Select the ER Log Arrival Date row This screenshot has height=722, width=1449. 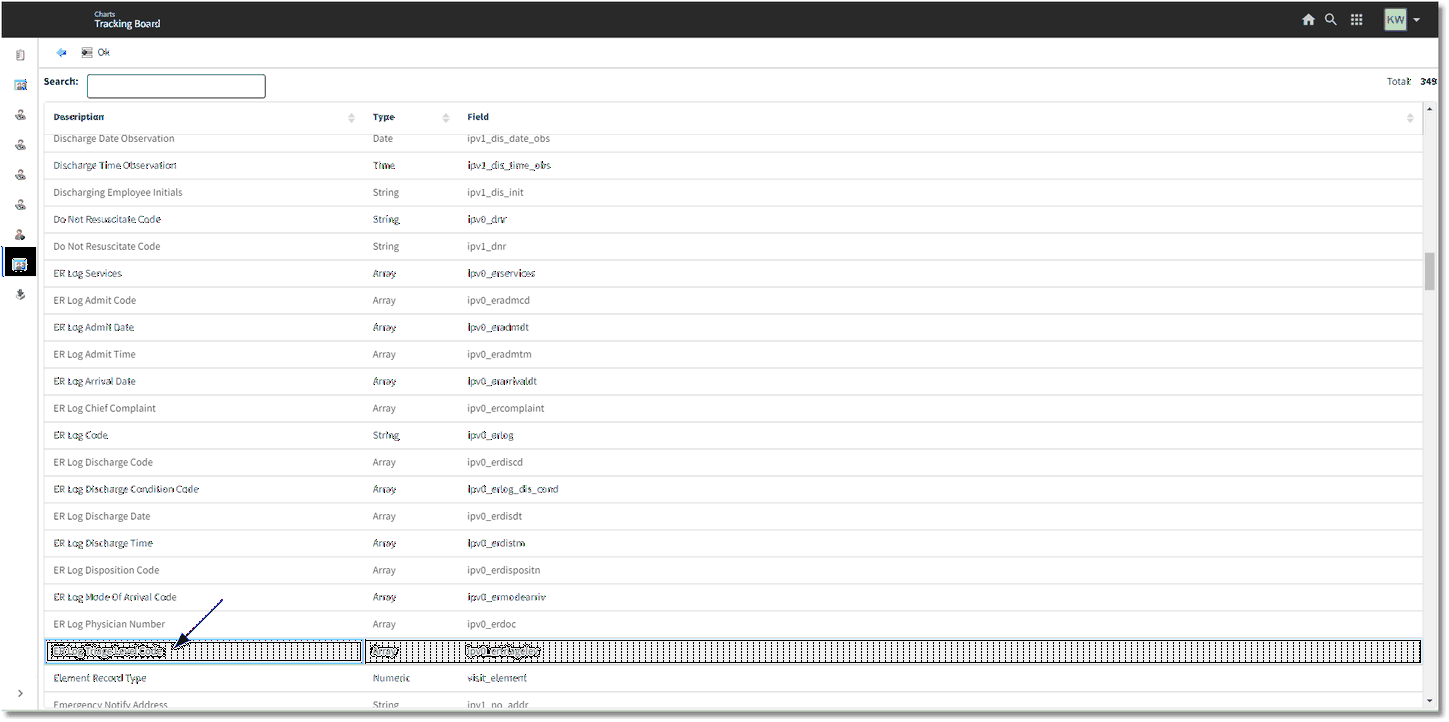[733, 382]
